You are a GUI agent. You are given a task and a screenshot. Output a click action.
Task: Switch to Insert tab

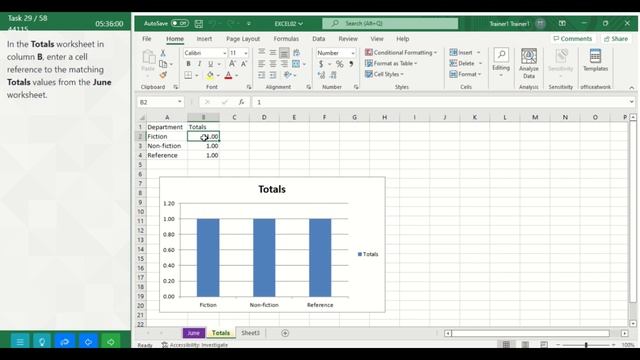(204, 39)
